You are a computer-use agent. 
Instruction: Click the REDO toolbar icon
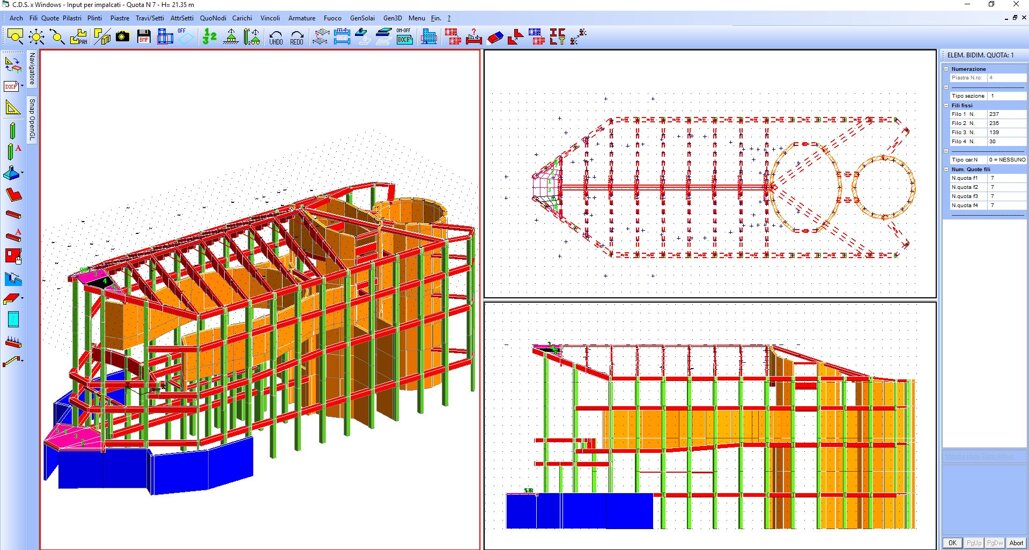click(x=297, y=37)
